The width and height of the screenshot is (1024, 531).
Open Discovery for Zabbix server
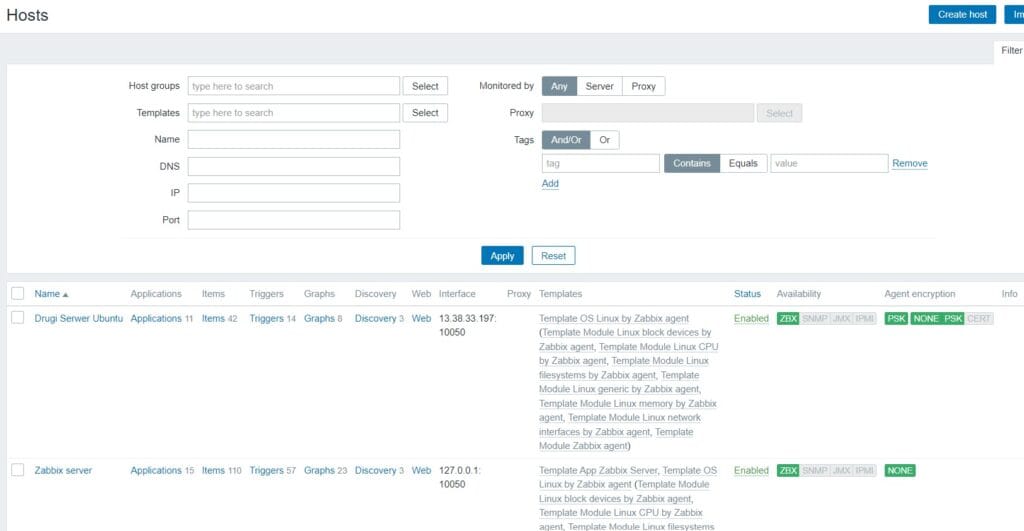[376, 470]
